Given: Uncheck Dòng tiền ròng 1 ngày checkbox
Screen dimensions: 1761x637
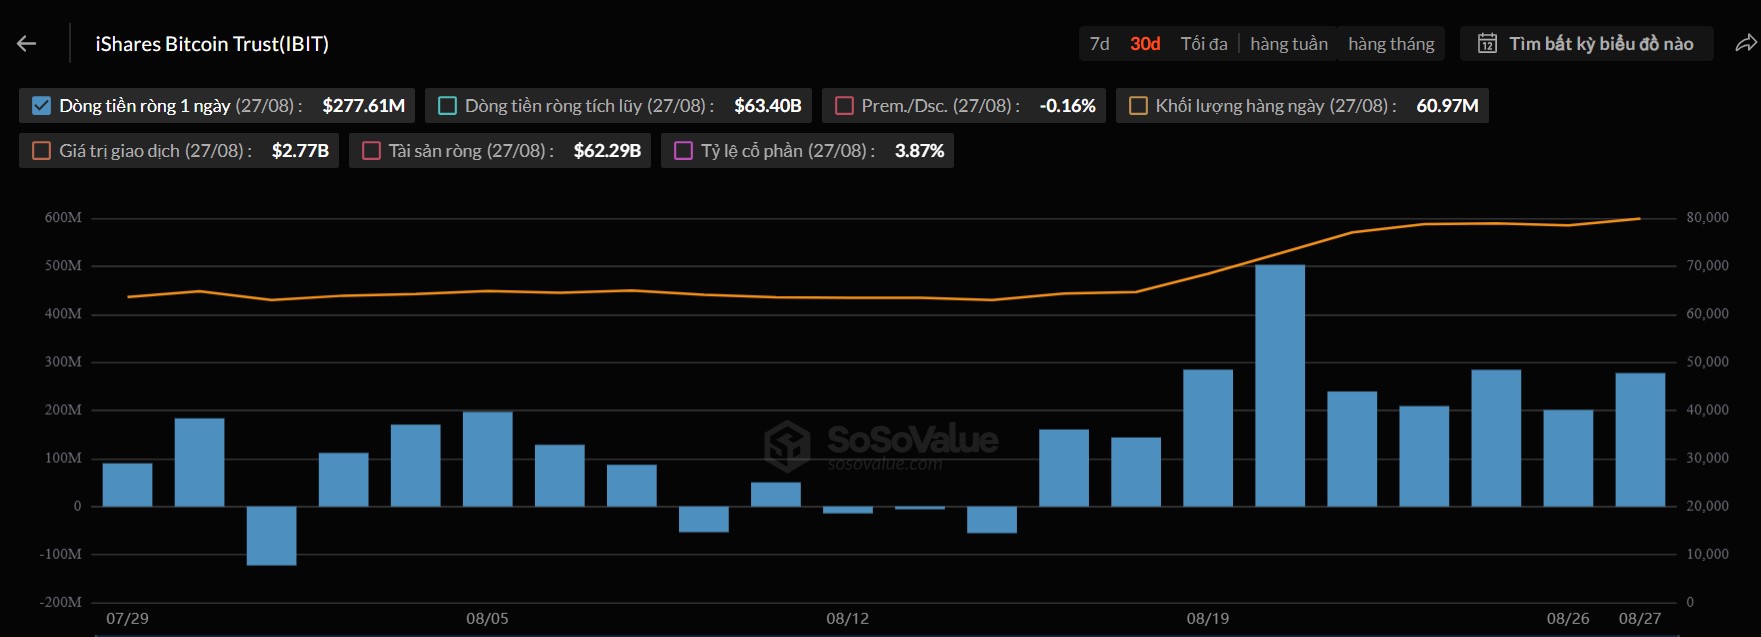Looking at the screenshot, I should pyautogui.click(x=41, y=105).
